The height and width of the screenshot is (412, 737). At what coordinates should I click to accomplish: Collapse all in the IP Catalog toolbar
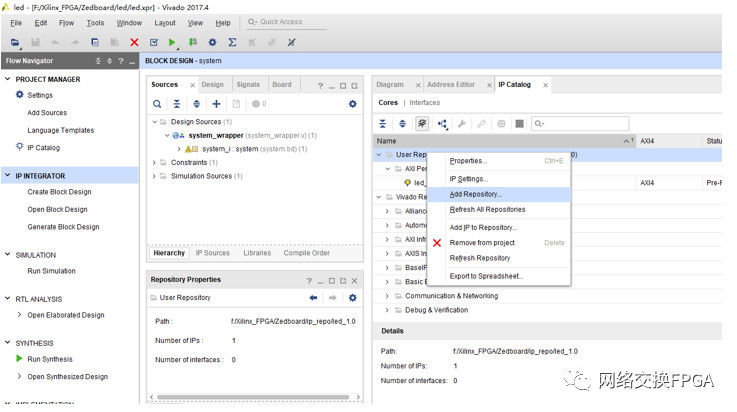pos(383,124)
